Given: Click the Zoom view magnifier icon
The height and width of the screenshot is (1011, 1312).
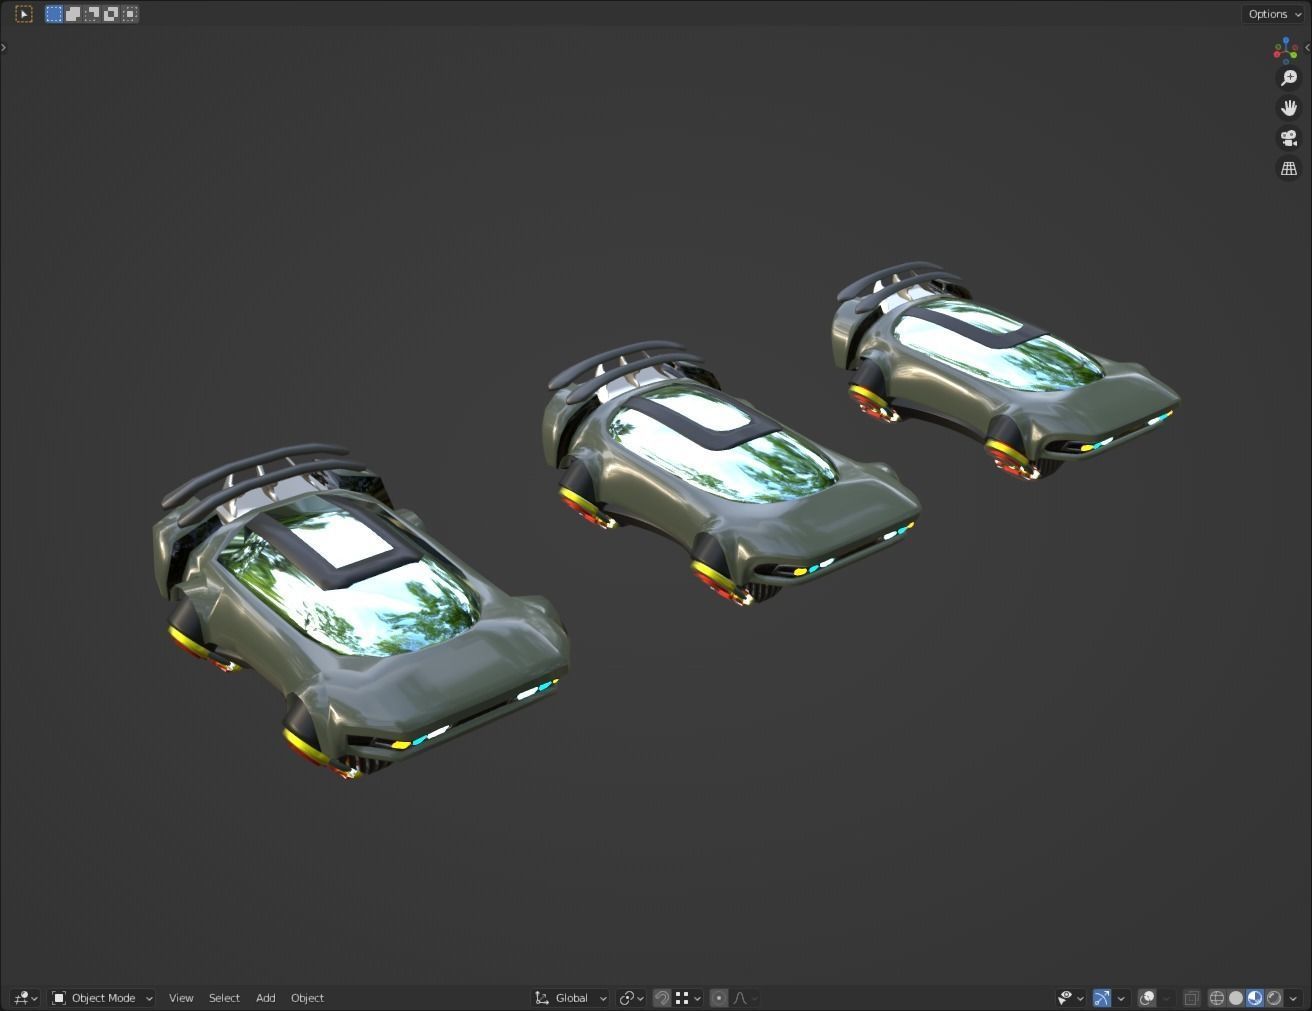Looking at the screenshot, I should (x=1289, y=78).
